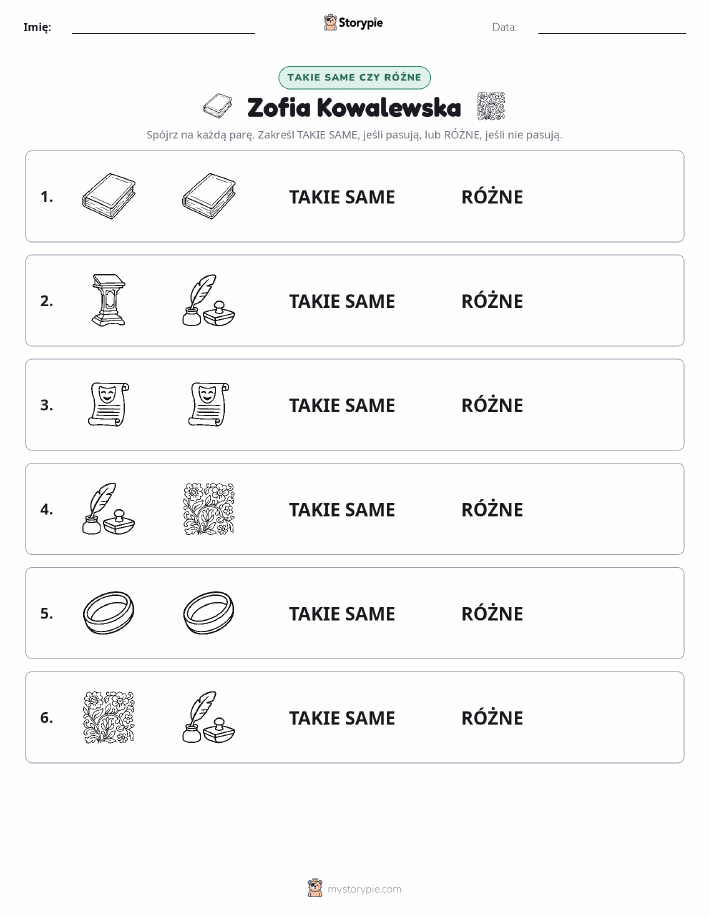This screenshot has width=709, height=917.
Task: Click the pedestal column image in row 2
Action: (109, 300)
